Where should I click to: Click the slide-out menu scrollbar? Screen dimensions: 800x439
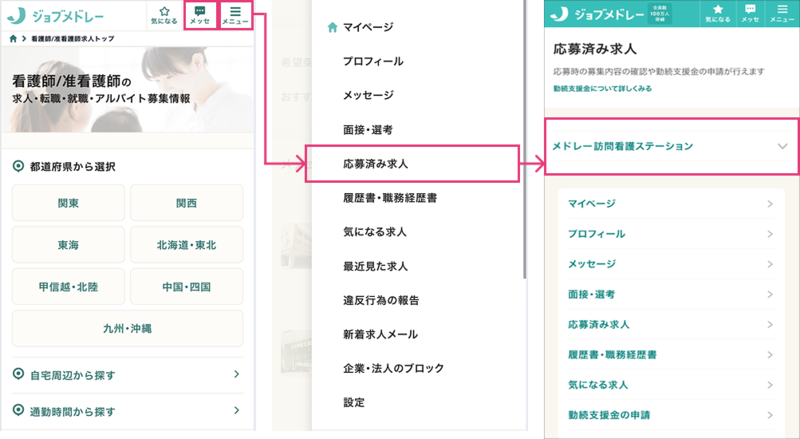point(524,138)
